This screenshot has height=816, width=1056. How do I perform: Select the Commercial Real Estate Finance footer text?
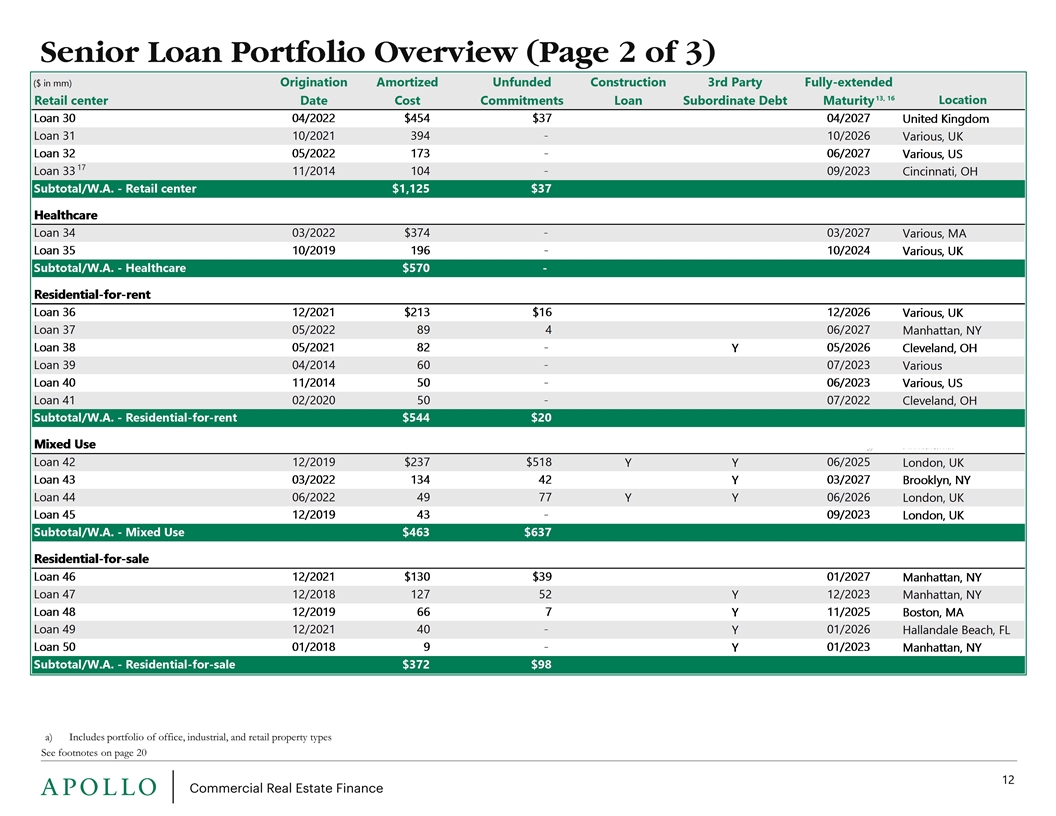(x=286, y=788)
